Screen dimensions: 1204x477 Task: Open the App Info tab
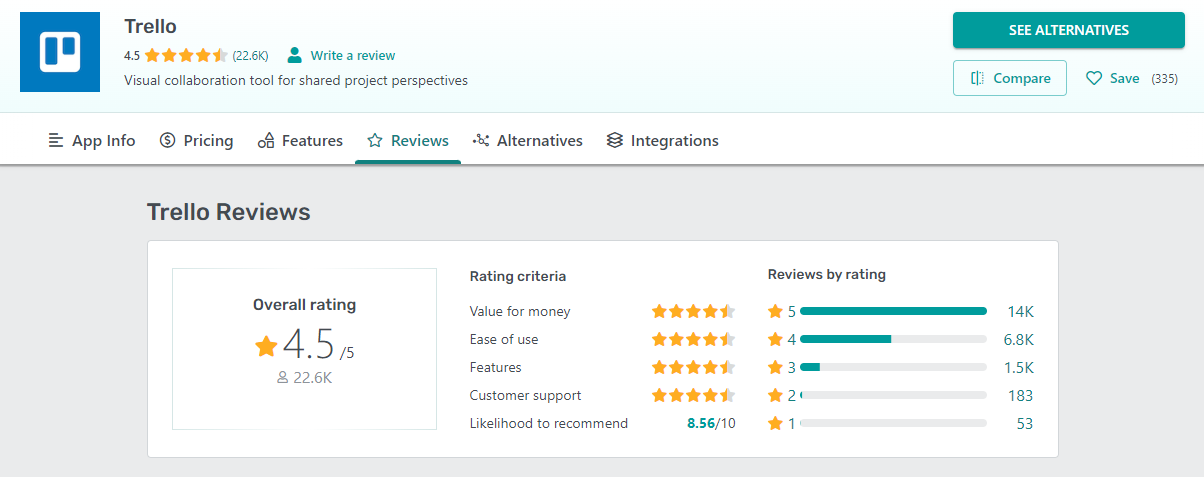click(x=92, y=141)
